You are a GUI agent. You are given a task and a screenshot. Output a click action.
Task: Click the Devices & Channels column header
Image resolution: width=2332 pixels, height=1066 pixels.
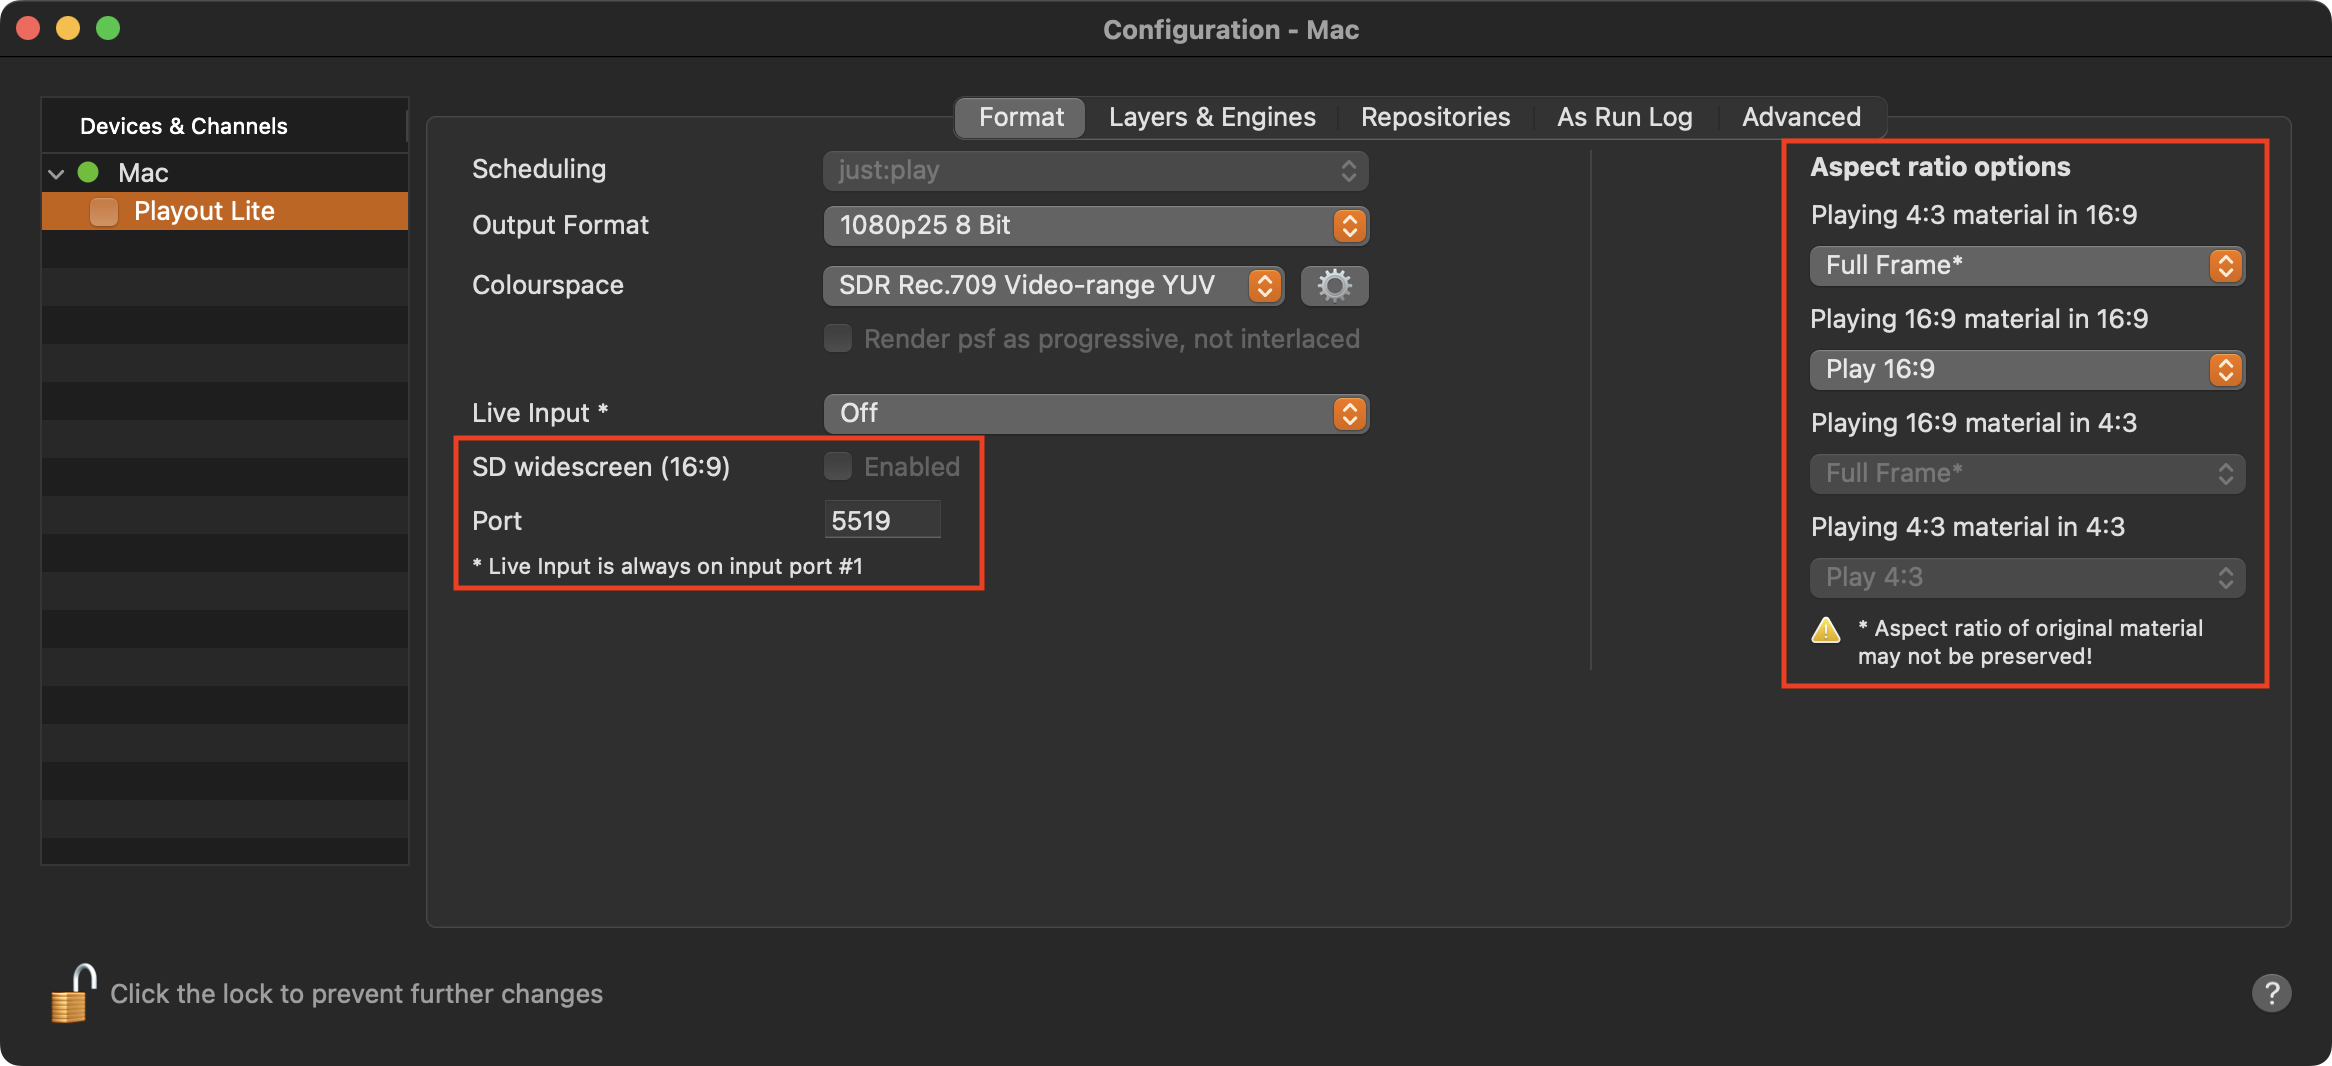[225, 126]
